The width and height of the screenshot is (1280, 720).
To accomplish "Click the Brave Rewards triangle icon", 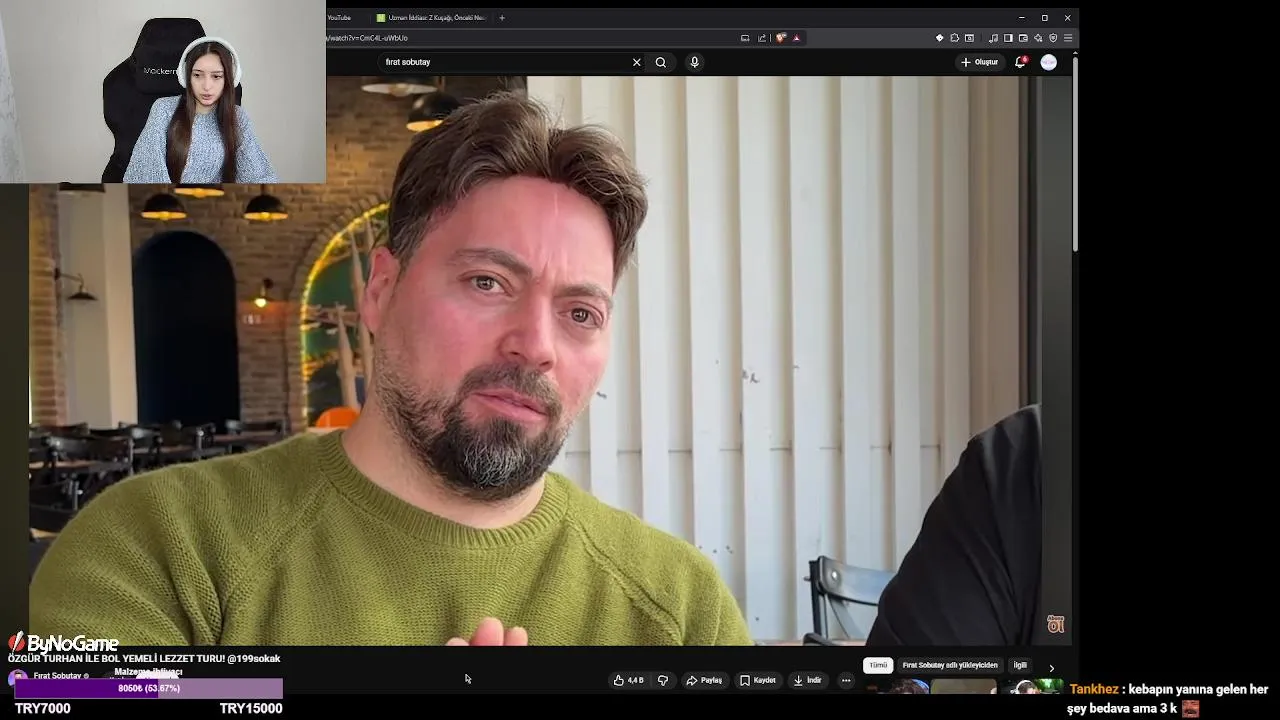I will click(x=797, y=38).
